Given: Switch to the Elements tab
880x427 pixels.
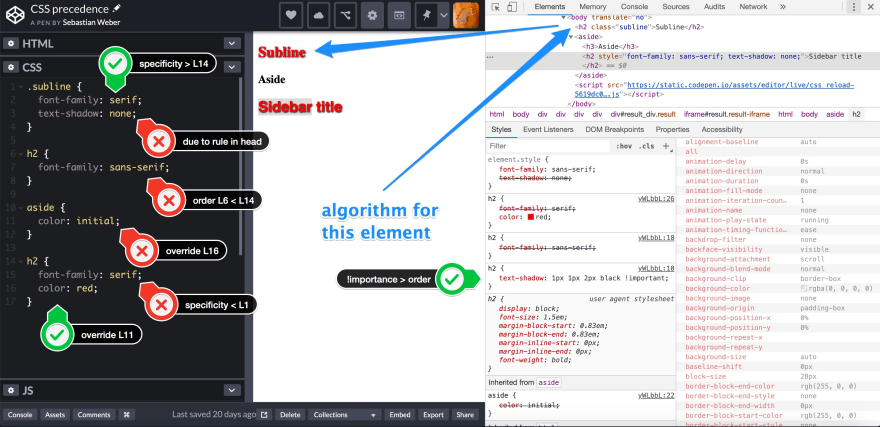Looking at the screenshot, I should click(x=549, y=7).
